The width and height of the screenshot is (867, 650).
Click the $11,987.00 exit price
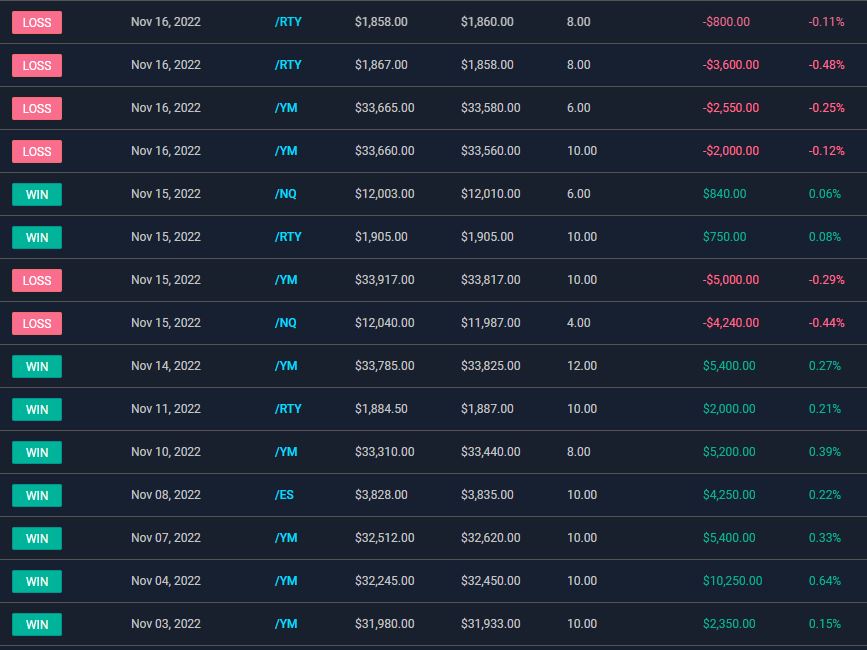point(490,323)
